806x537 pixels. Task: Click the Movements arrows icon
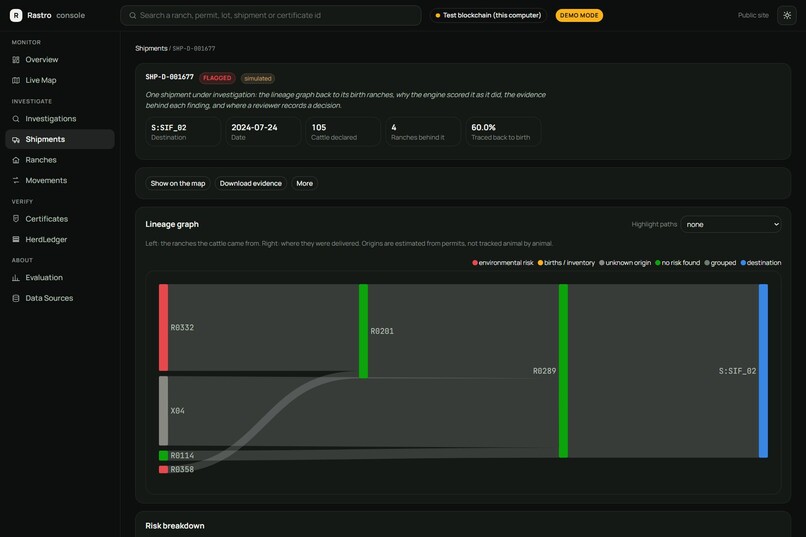point(16,180)
